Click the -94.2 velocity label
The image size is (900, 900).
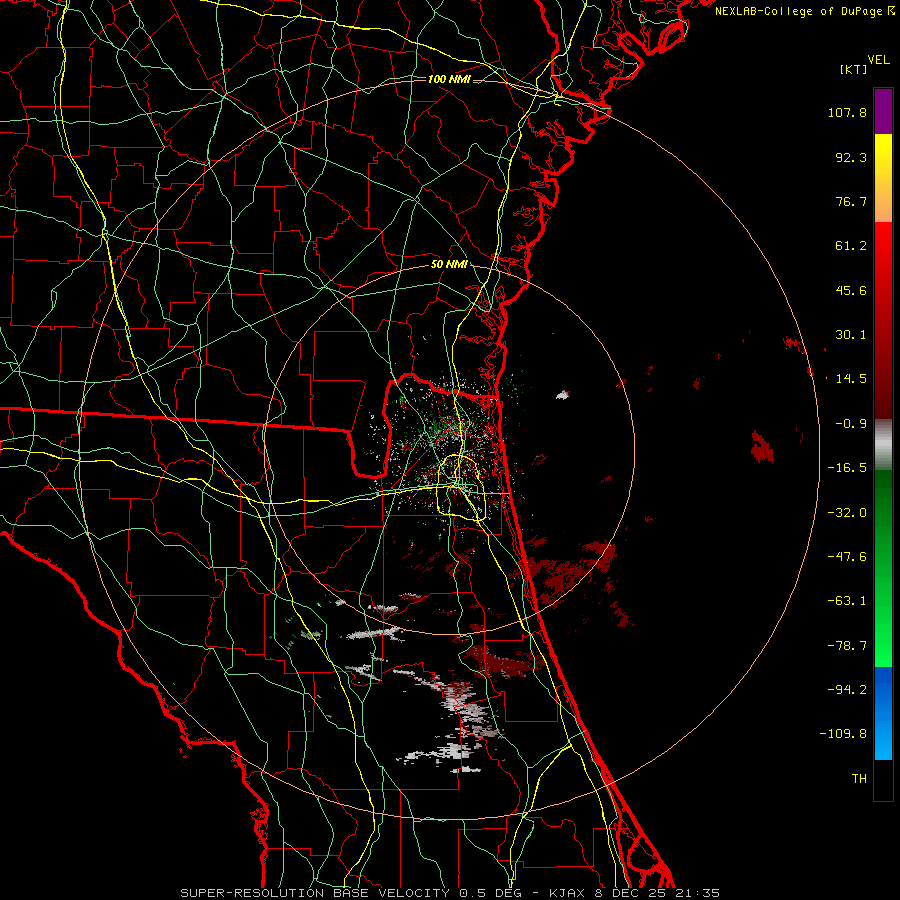coord(847,689)
